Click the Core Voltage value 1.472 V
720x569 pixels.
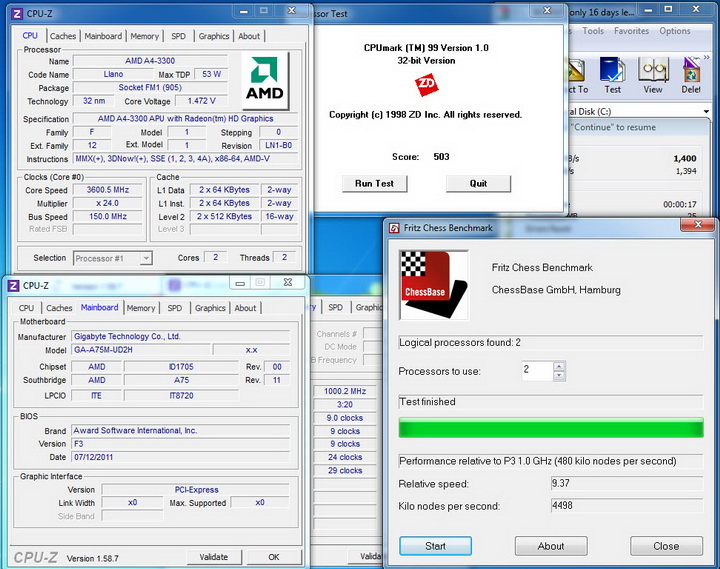pyautogui.click(x=201, y=101)
